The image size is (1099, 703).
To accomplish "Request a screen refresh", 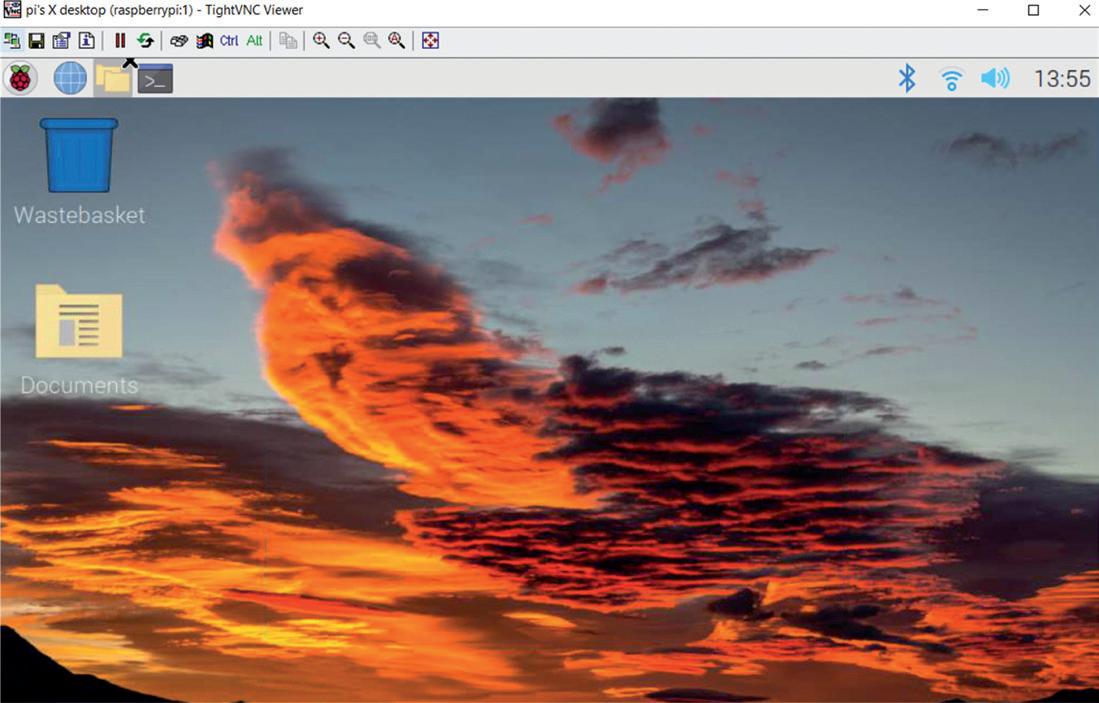I will coord(145,41).
